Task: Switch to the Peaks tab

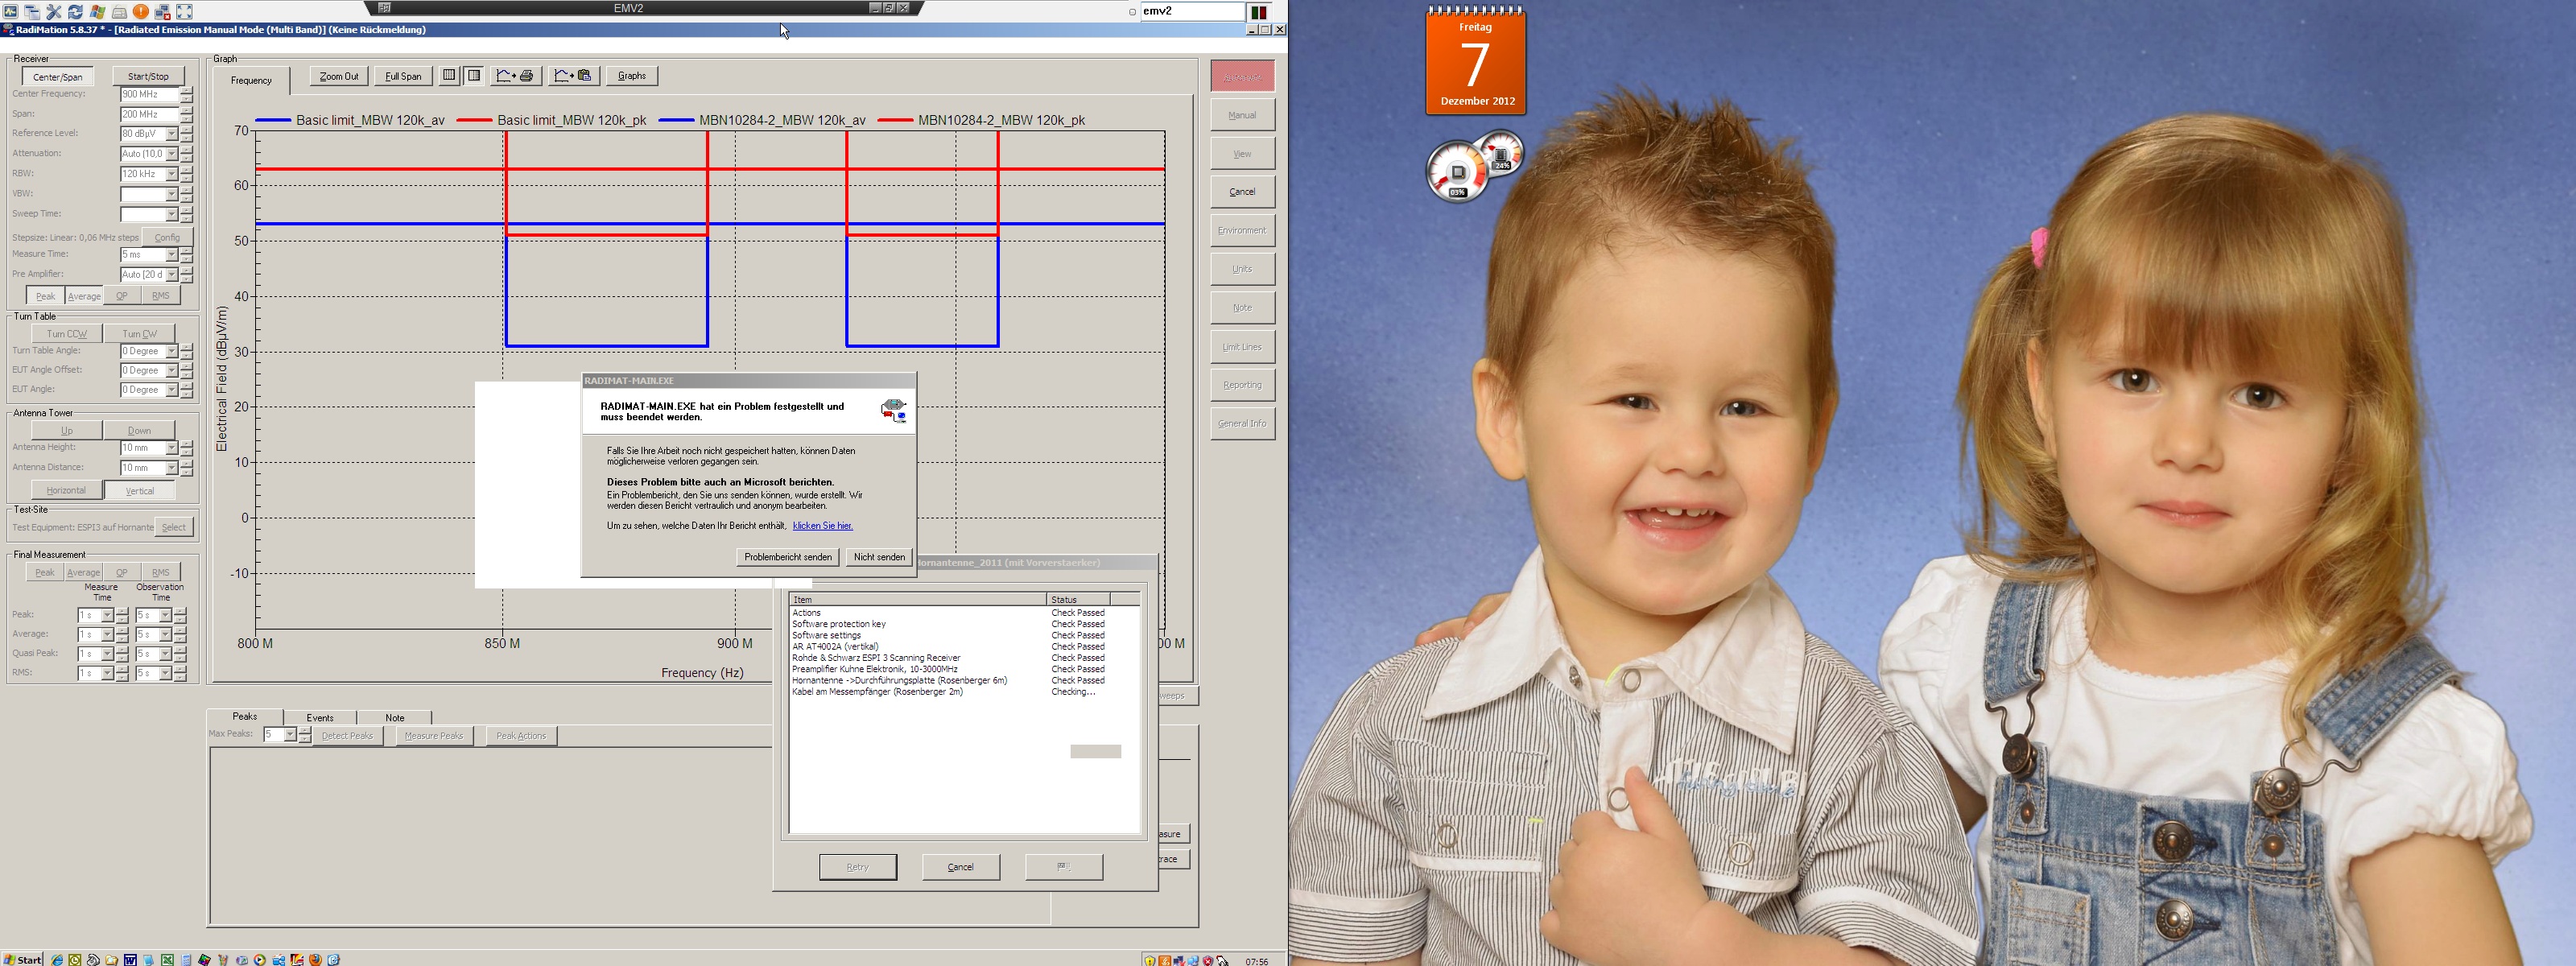Action: [x=245, y=716]
